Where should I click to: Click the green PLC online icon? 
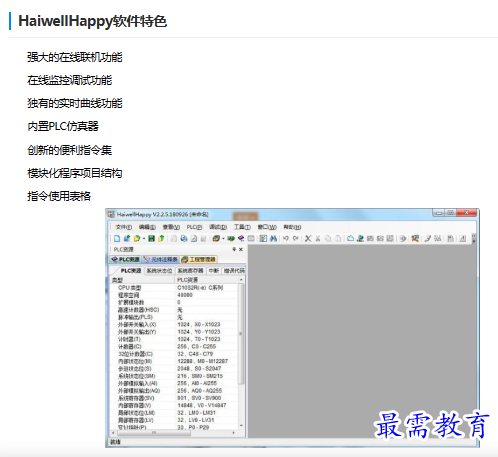[x=231, y=238]
